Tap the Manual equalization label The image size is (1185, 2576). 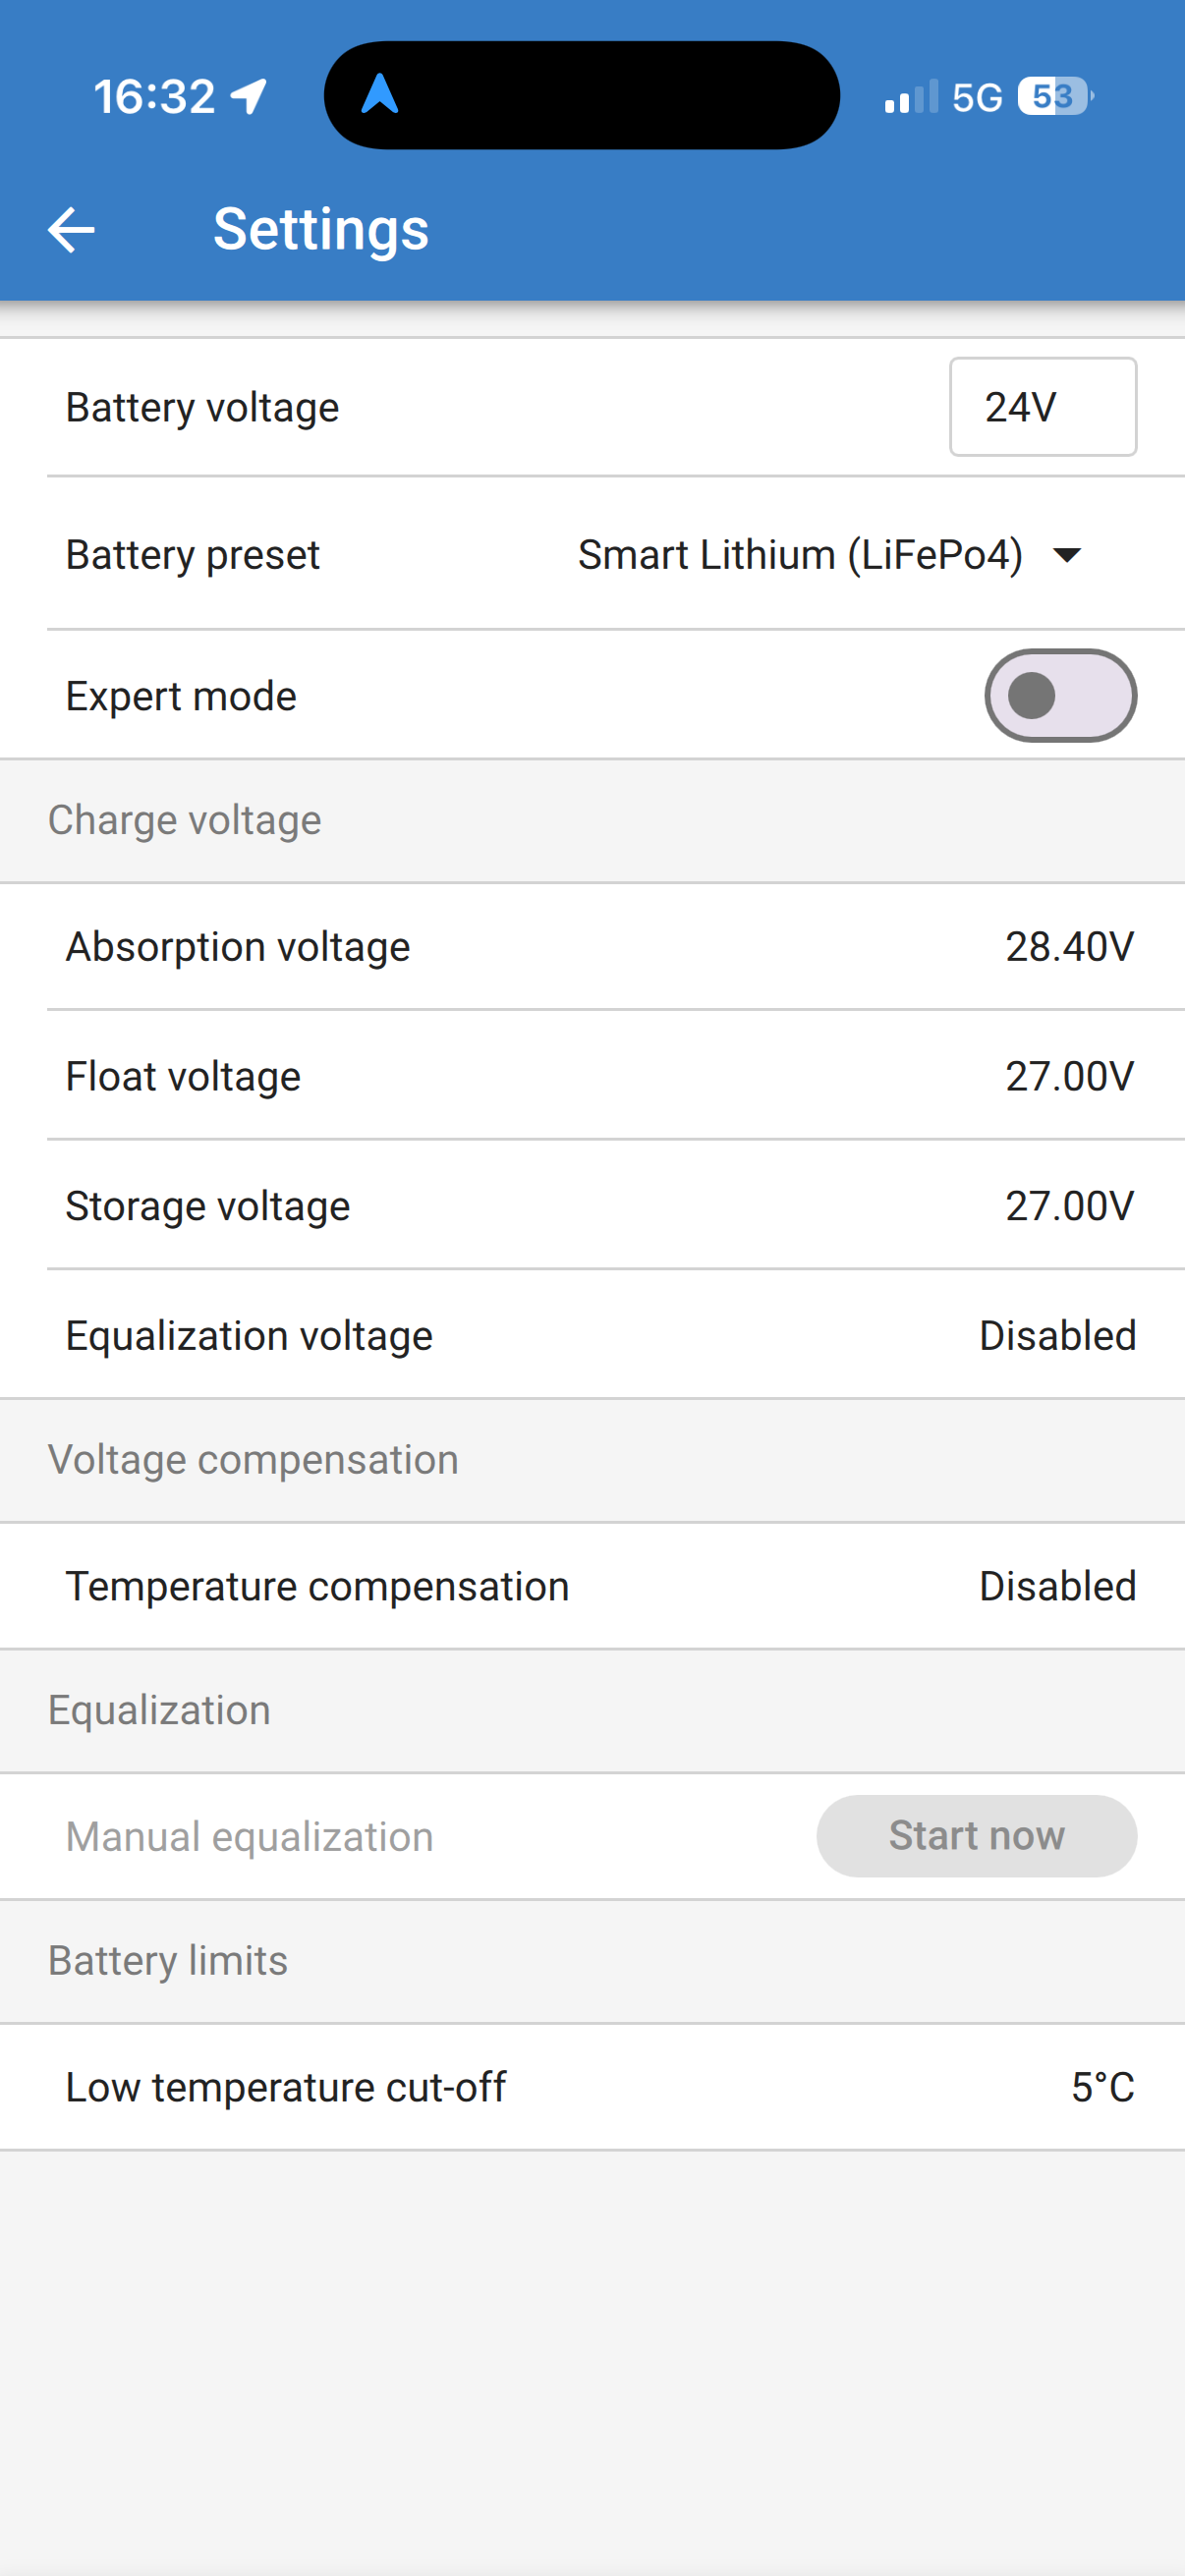click(x=250, y=1837)
